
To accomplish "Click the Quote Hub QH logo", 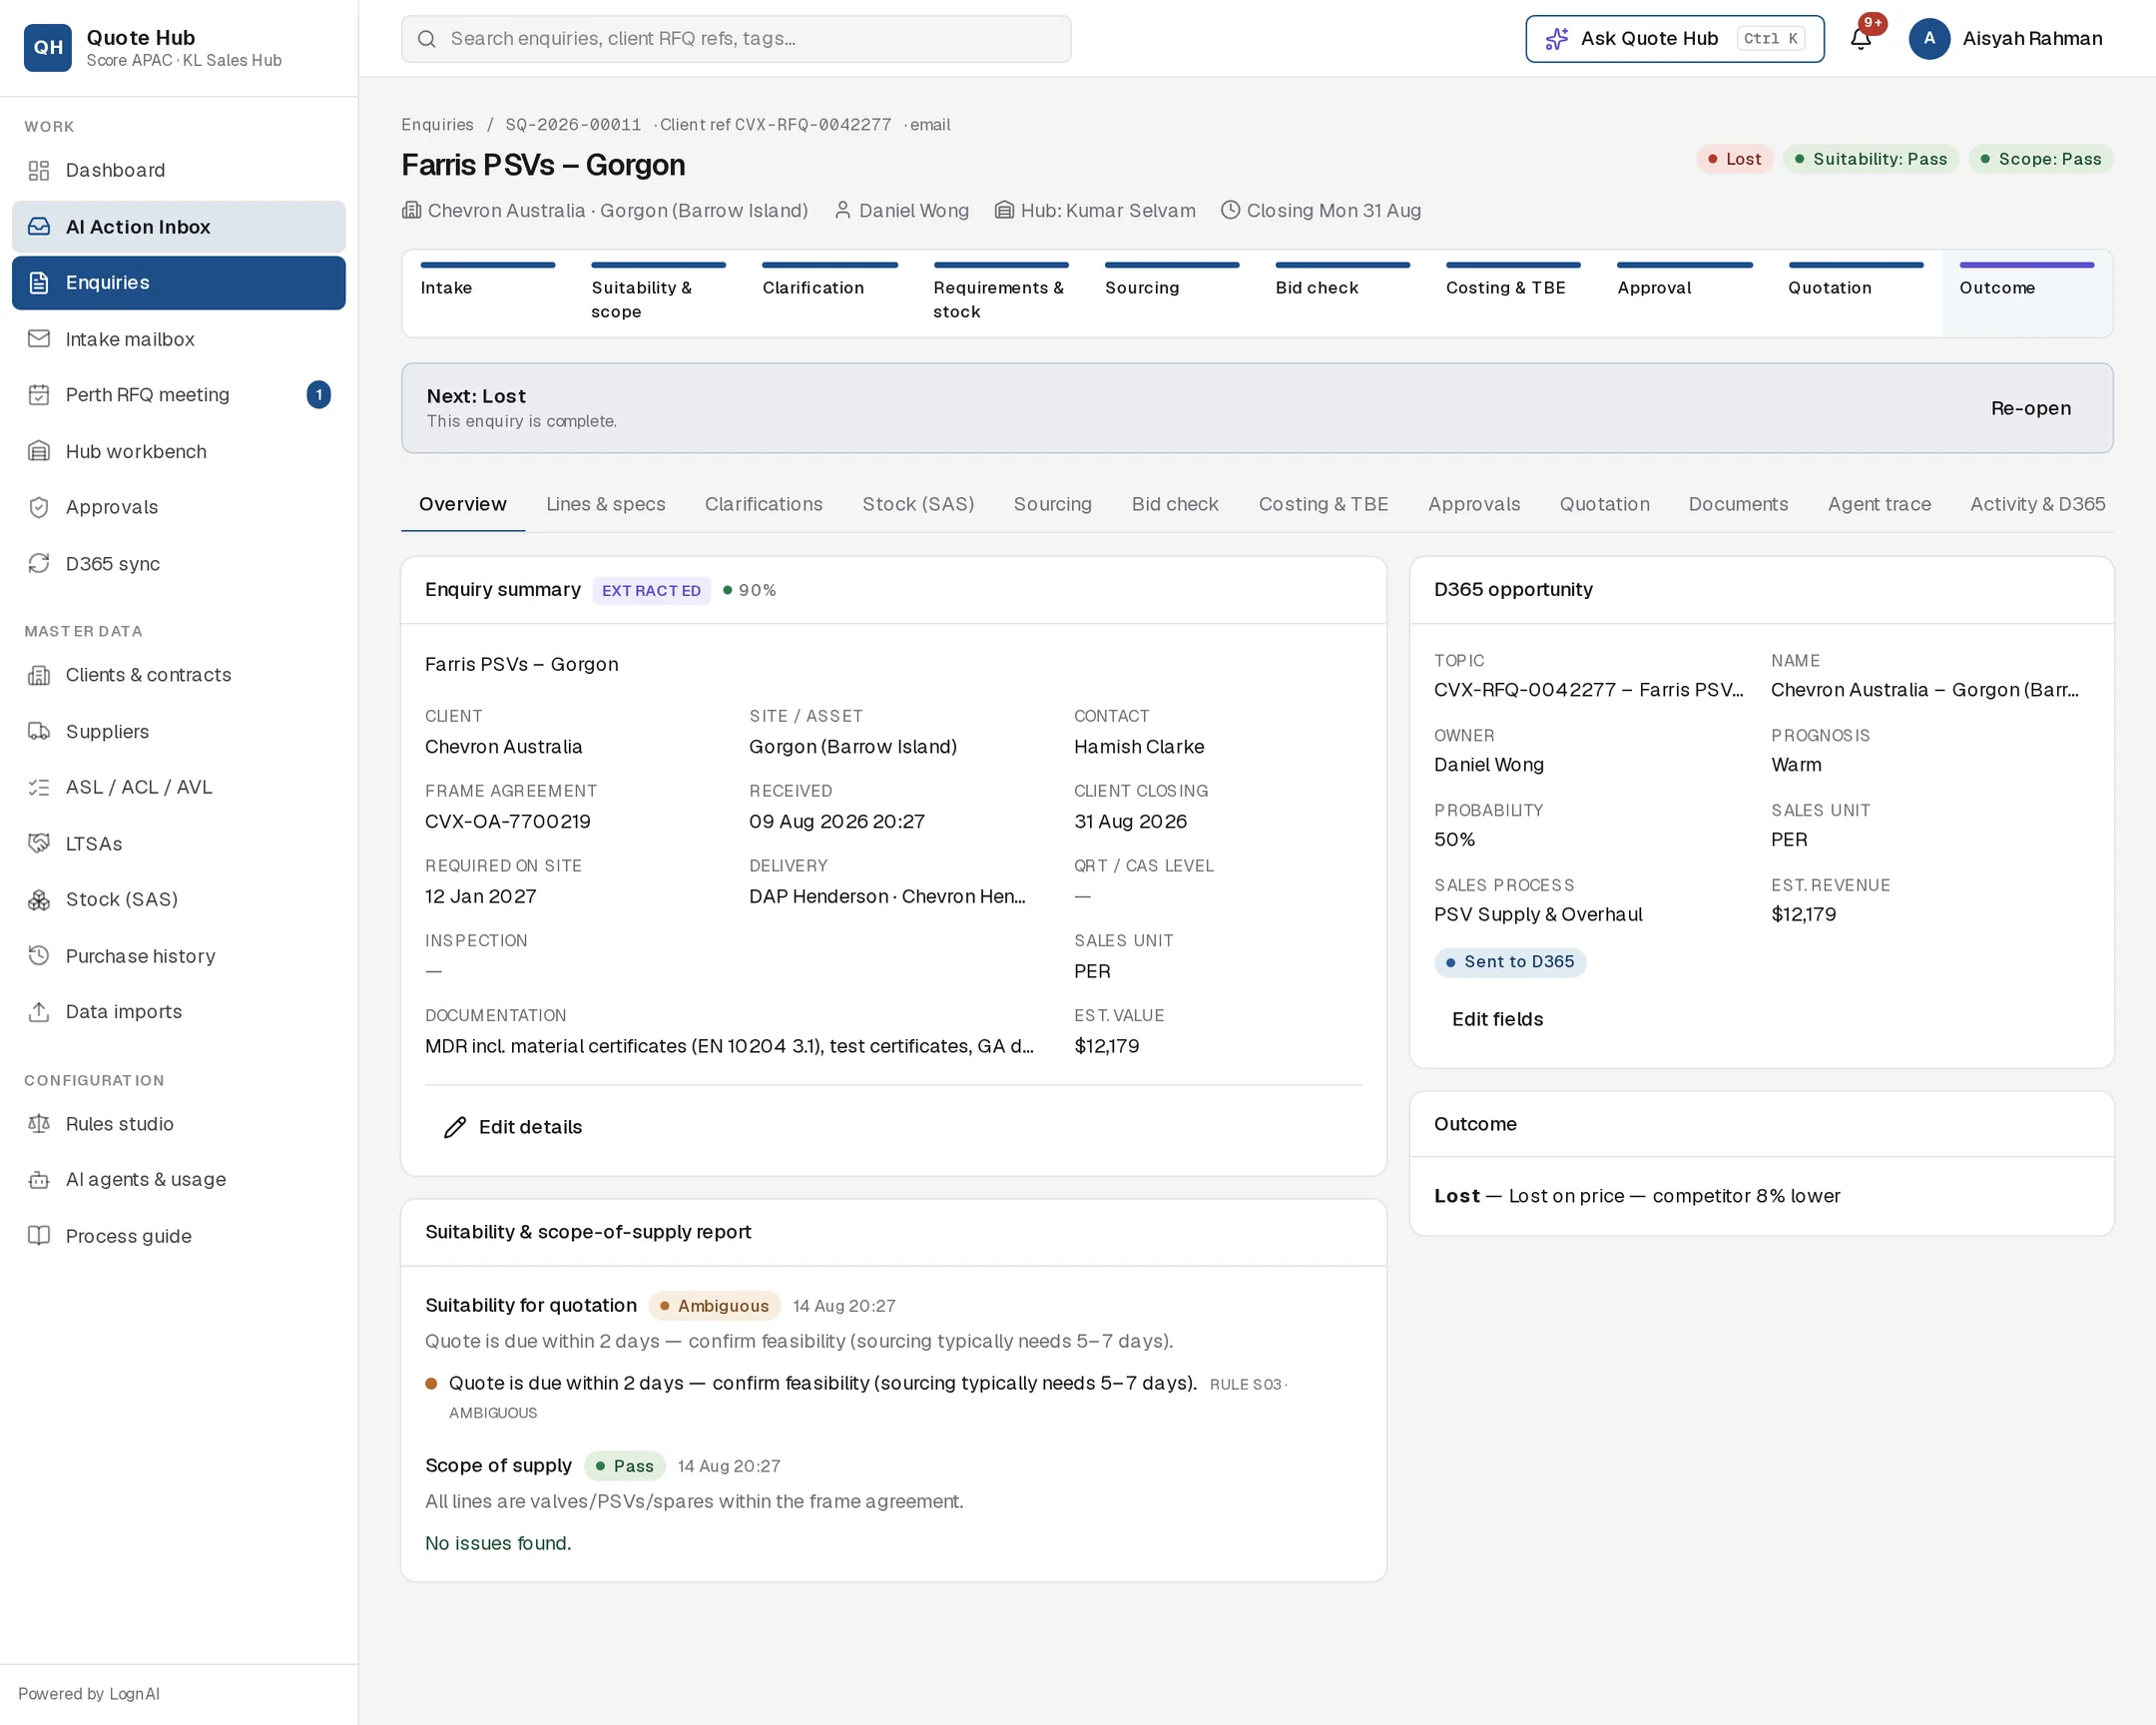I will click(x=48, y=47).
